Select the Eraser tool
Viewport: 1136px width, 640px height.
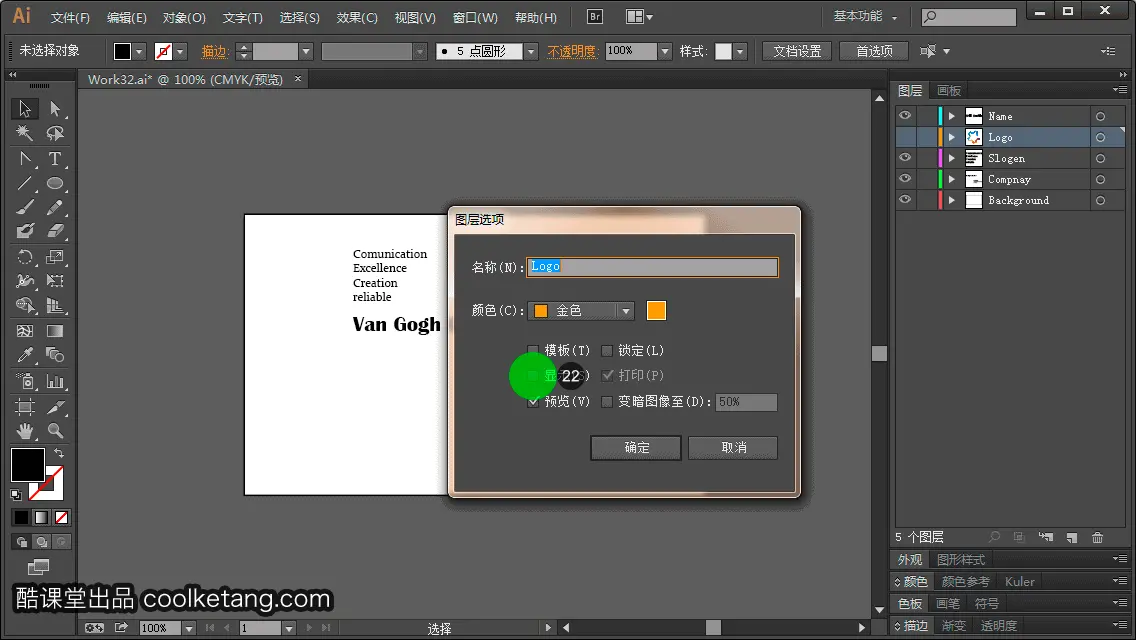click(x=55, y=232)
